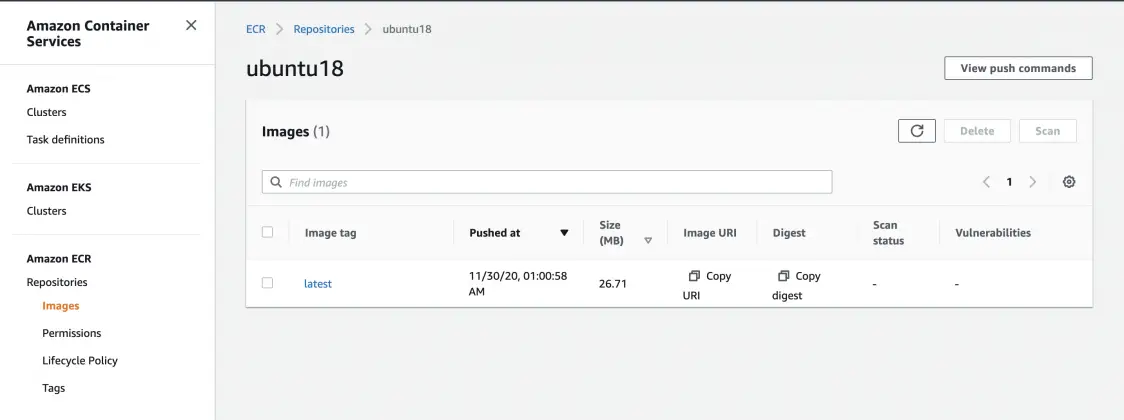Go to Repositories breadcrumb link

(x=324, y=29)
